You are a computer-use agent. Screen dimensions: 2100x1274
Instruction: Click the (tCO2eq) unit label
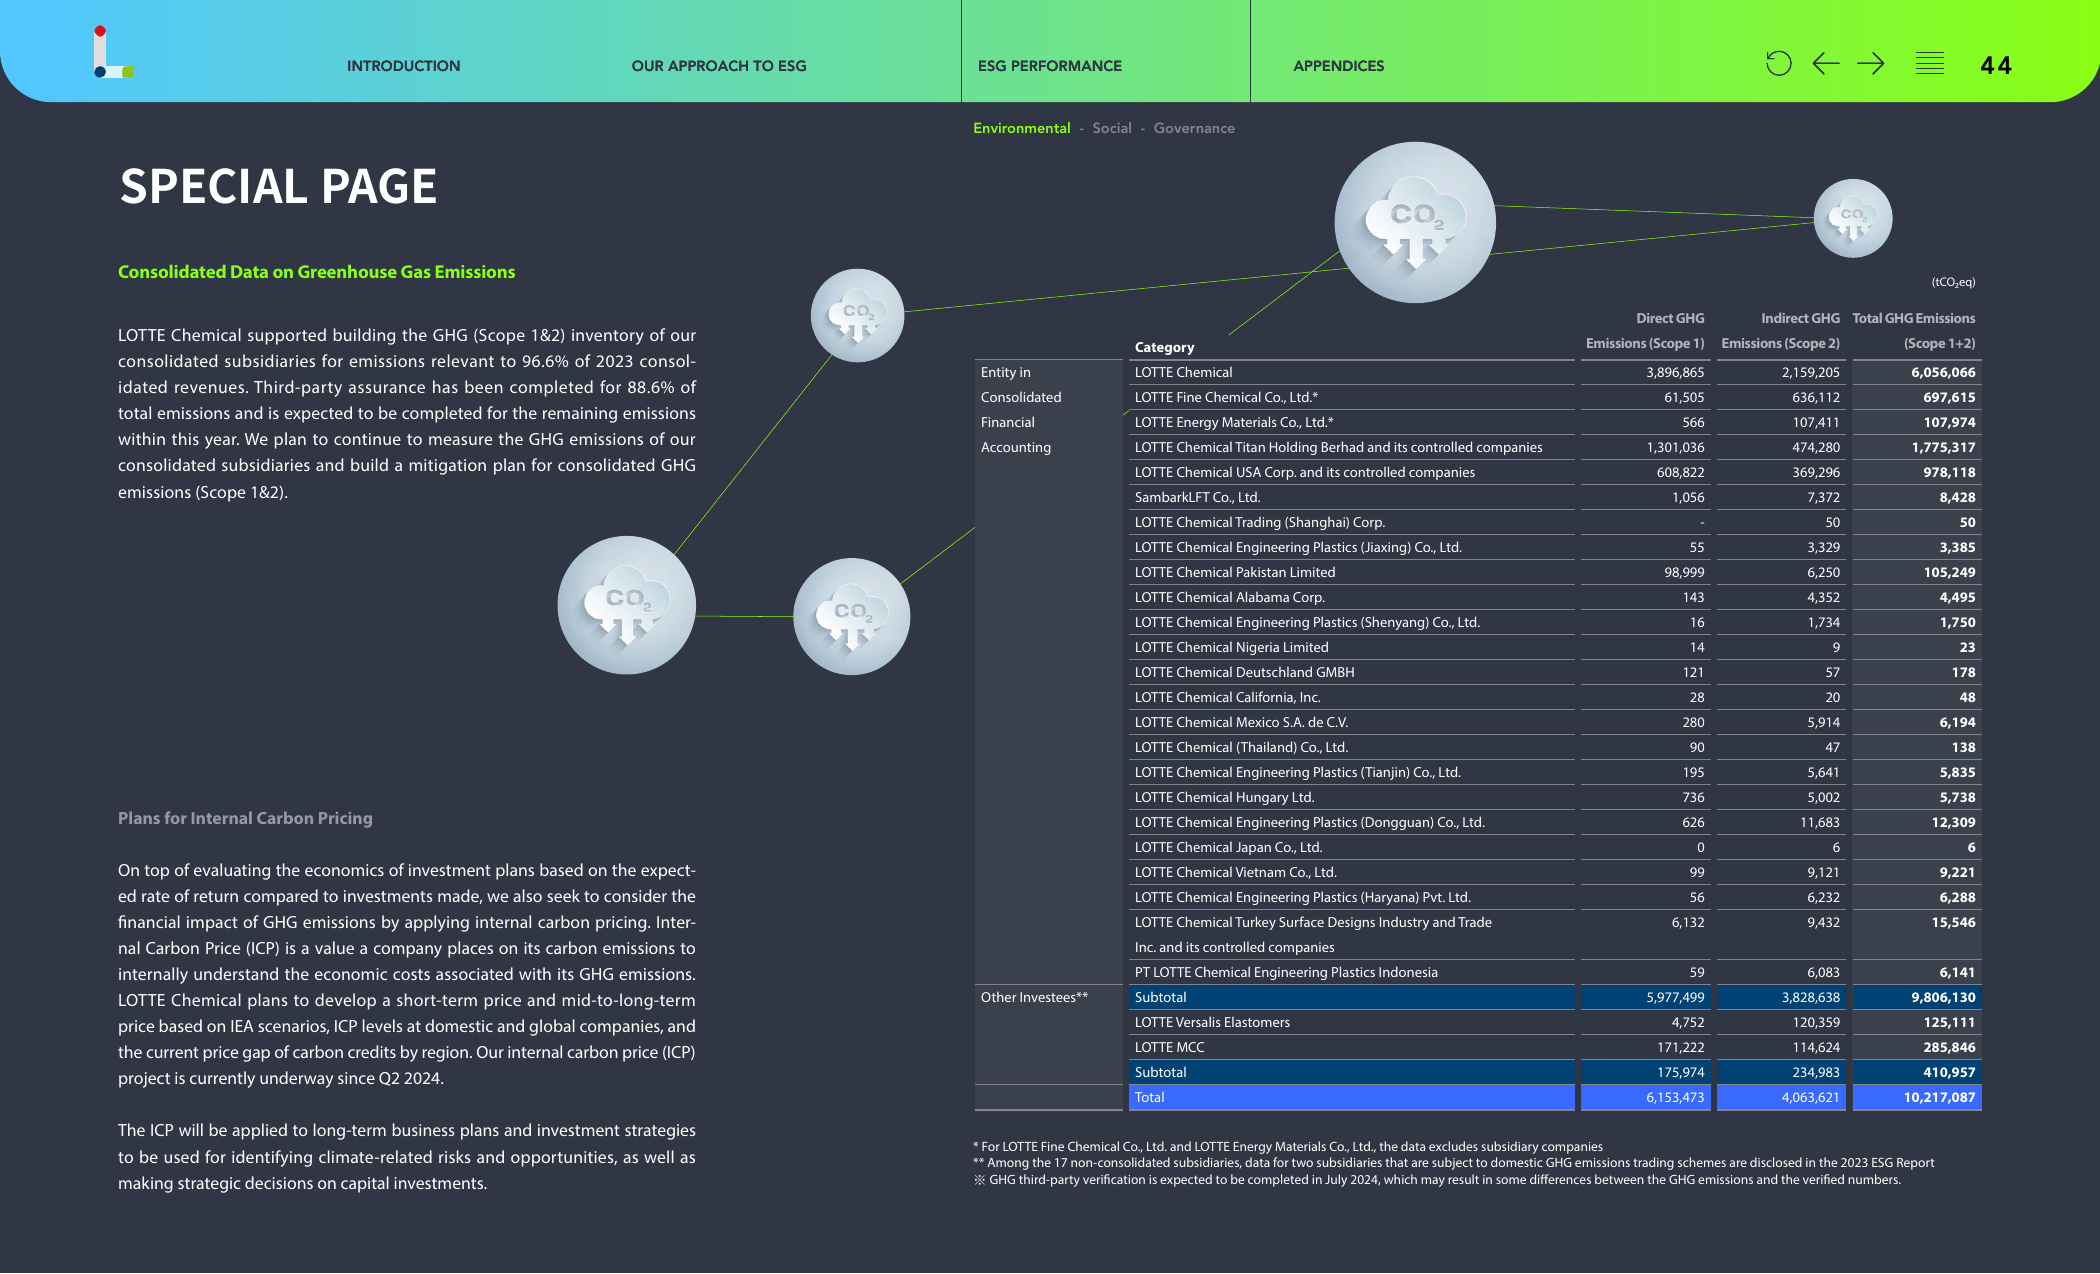click(1953, 282)
